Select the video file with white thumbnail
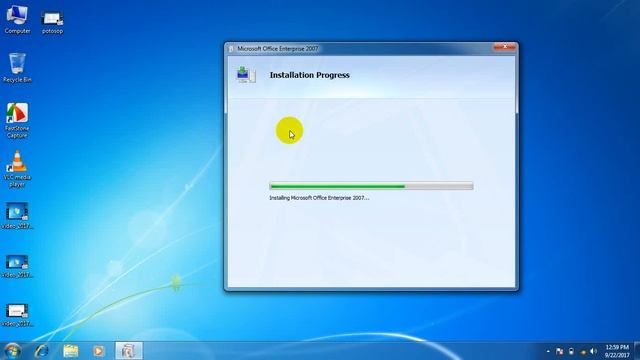This screenshot has height=360, width=640. (x=17, y=315)
